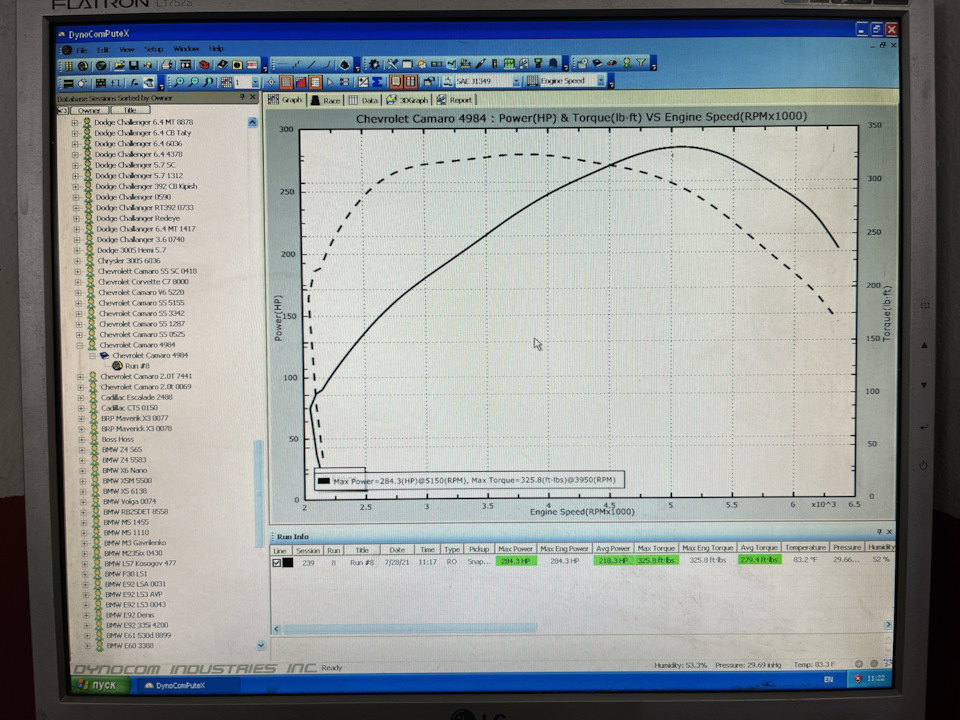The height and width of the screenshot is (720, 960).
Task: Click the red ladybug-shaped toolbar icon
Action: click(x=204, y=65)
